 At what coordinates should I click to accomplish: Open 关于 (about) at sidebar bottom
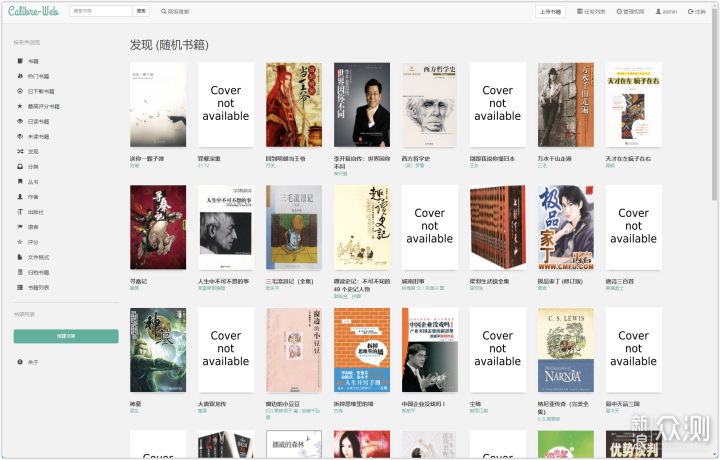click(33, 361)
